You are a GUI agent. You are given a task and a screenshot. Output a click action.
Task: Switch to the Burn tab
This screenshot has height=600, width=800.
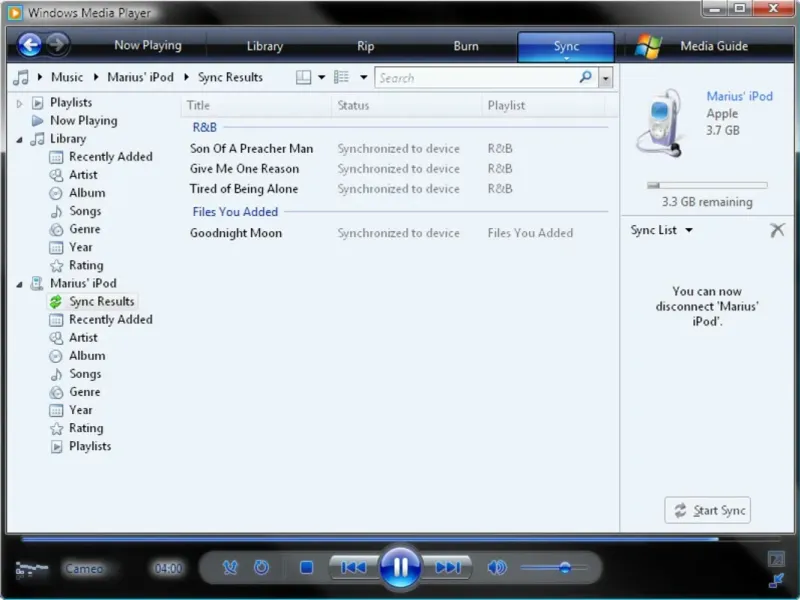click(466, 46)
